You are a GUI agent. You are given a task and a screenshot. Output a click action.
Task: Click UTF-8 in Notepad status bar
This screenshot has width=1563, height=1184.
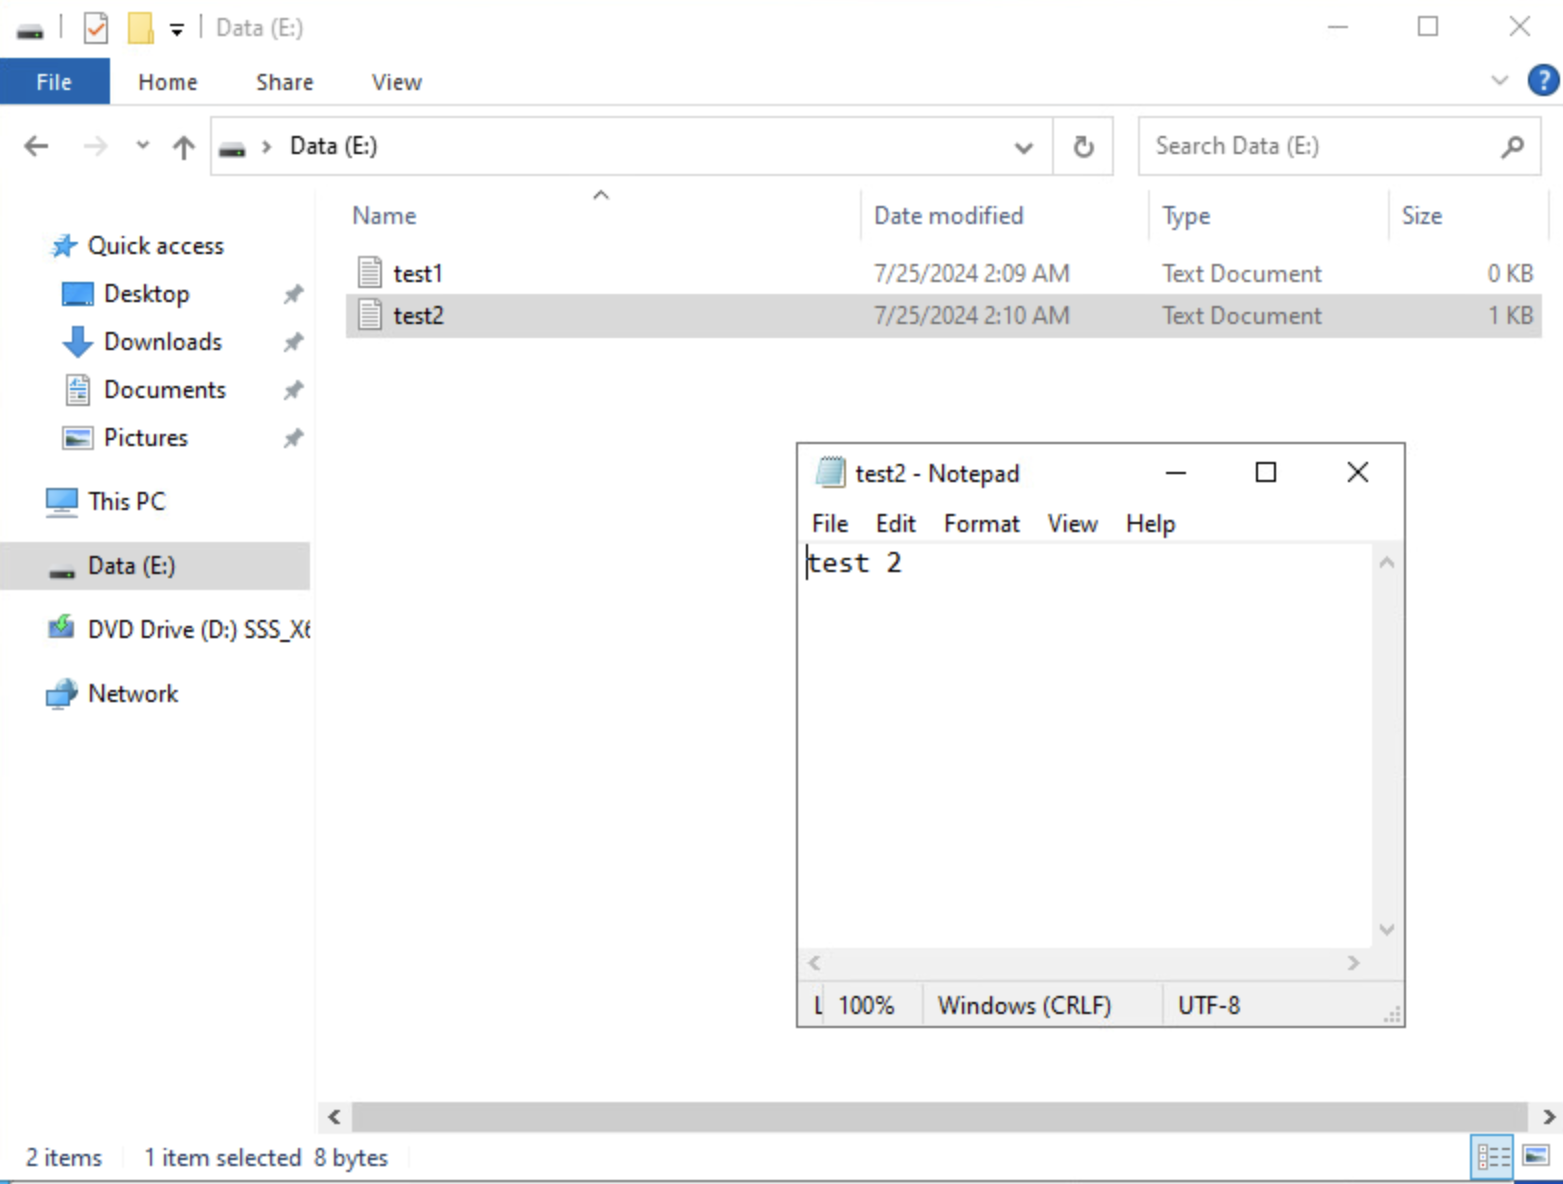(x=1208, y=1005)
